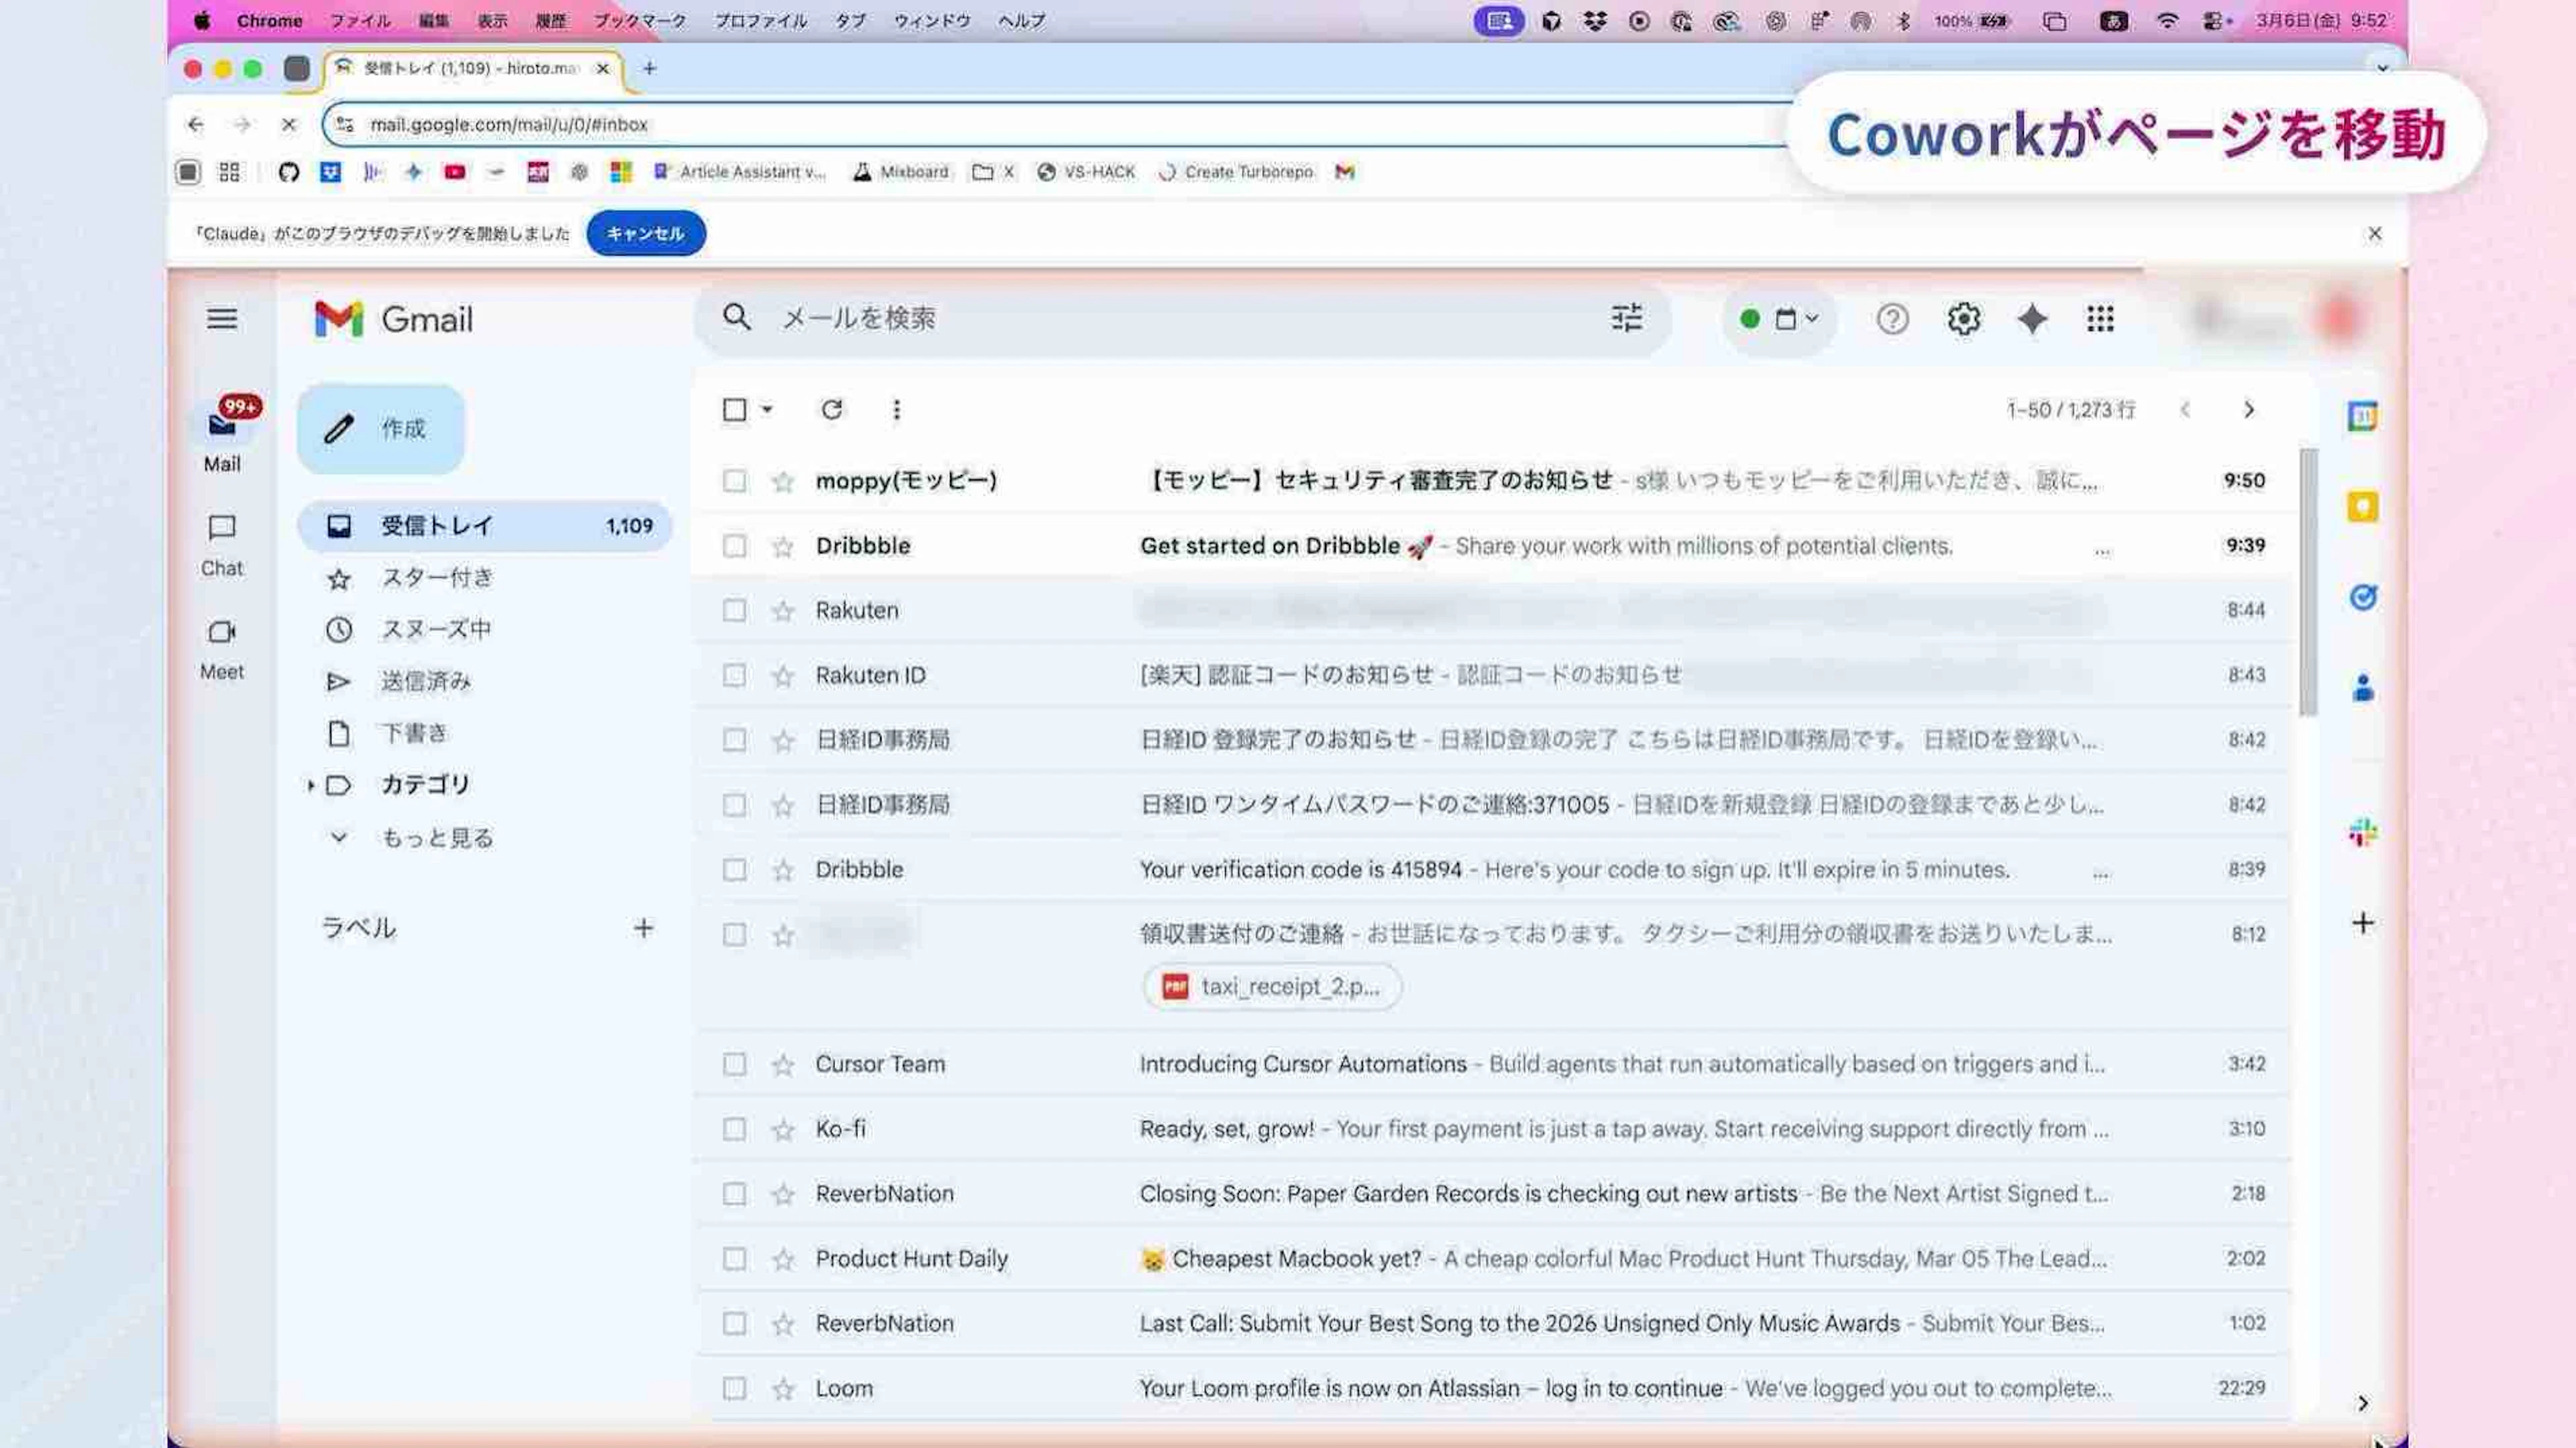Expand the カテゴリ label tree
The width and height of the screenshot is (2576, 1448).
(310, 785)
